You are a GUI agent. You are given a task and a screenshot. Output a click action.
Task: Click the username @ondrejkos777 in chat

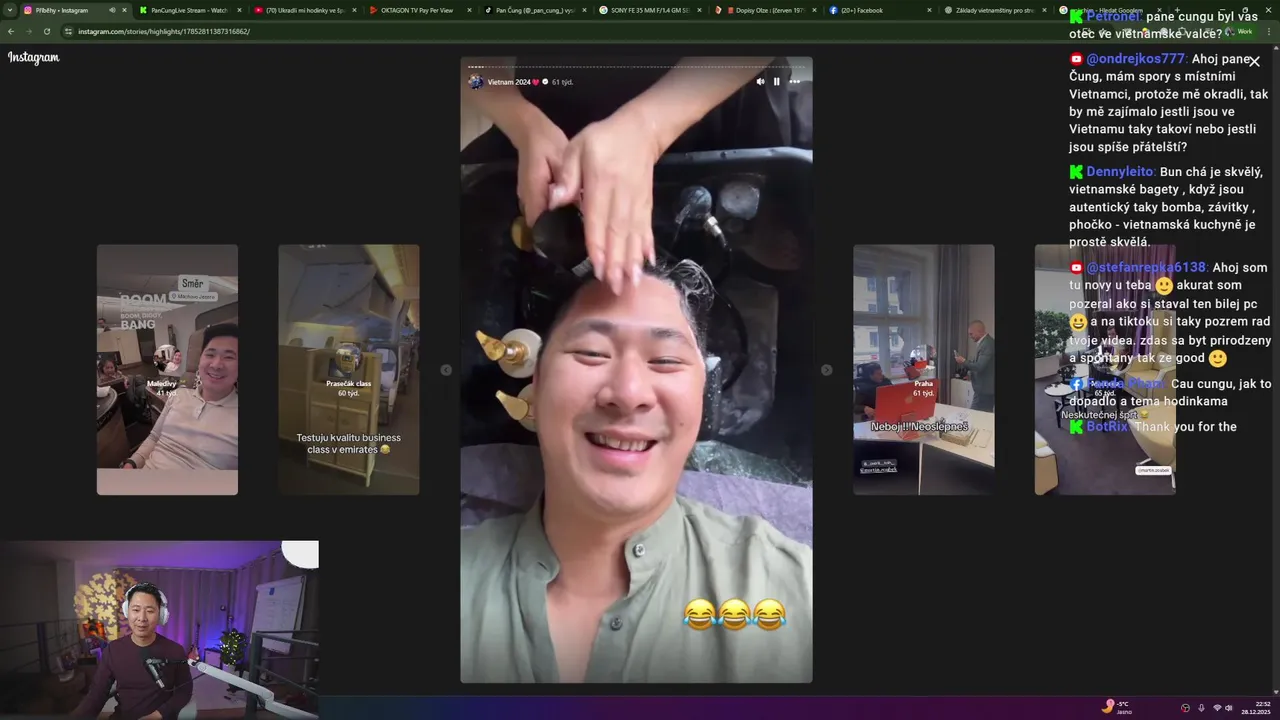click(x=1136, y=59)
